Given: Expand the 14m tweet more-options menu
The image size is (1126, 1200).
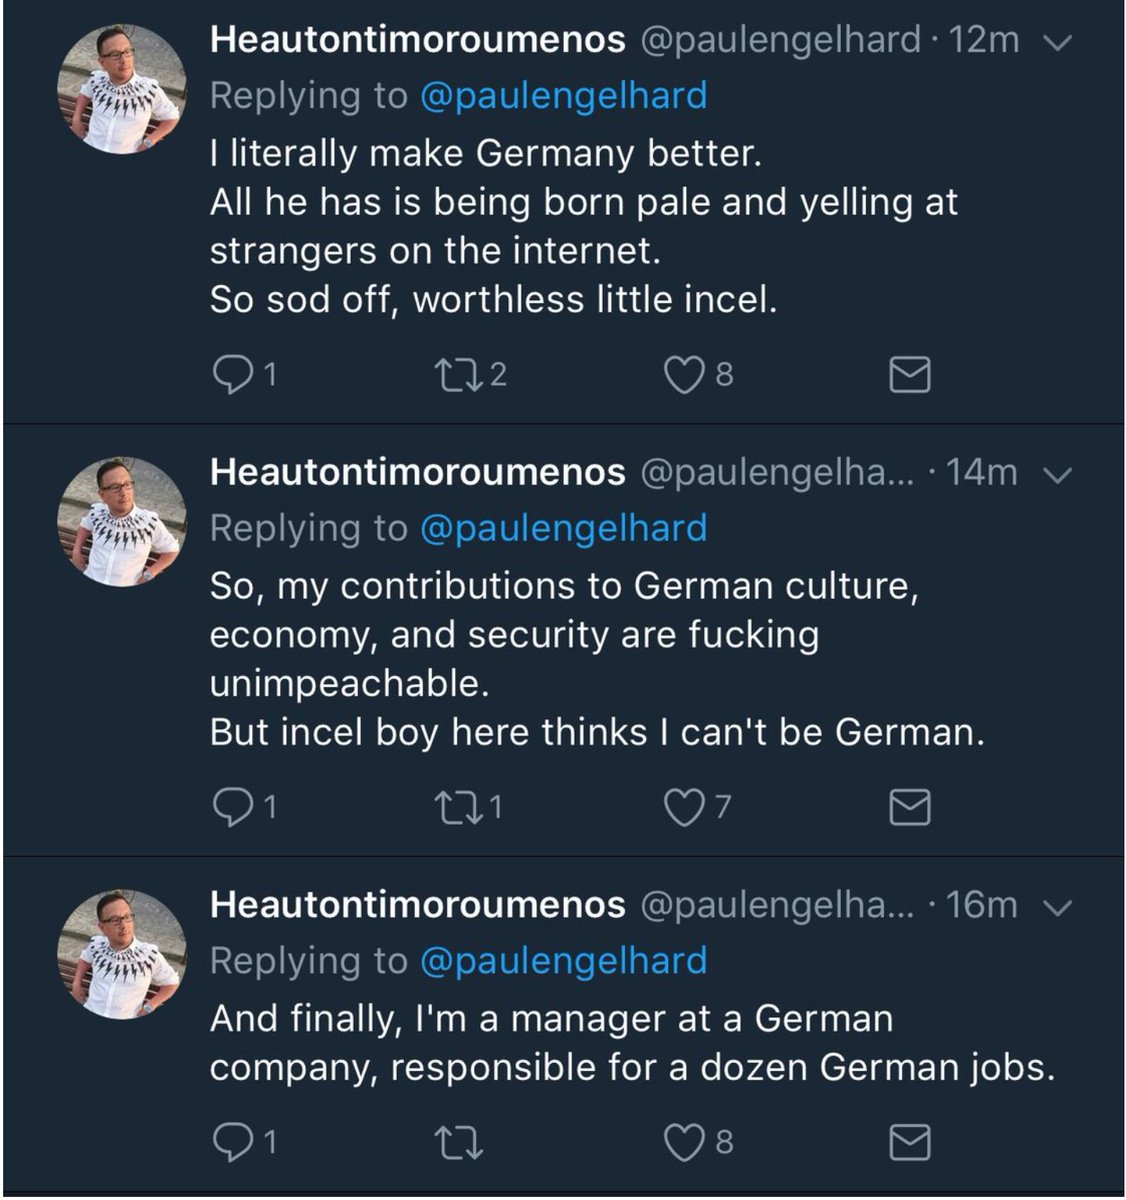Looking at the screenshot, I should (x=1058, y=475).
